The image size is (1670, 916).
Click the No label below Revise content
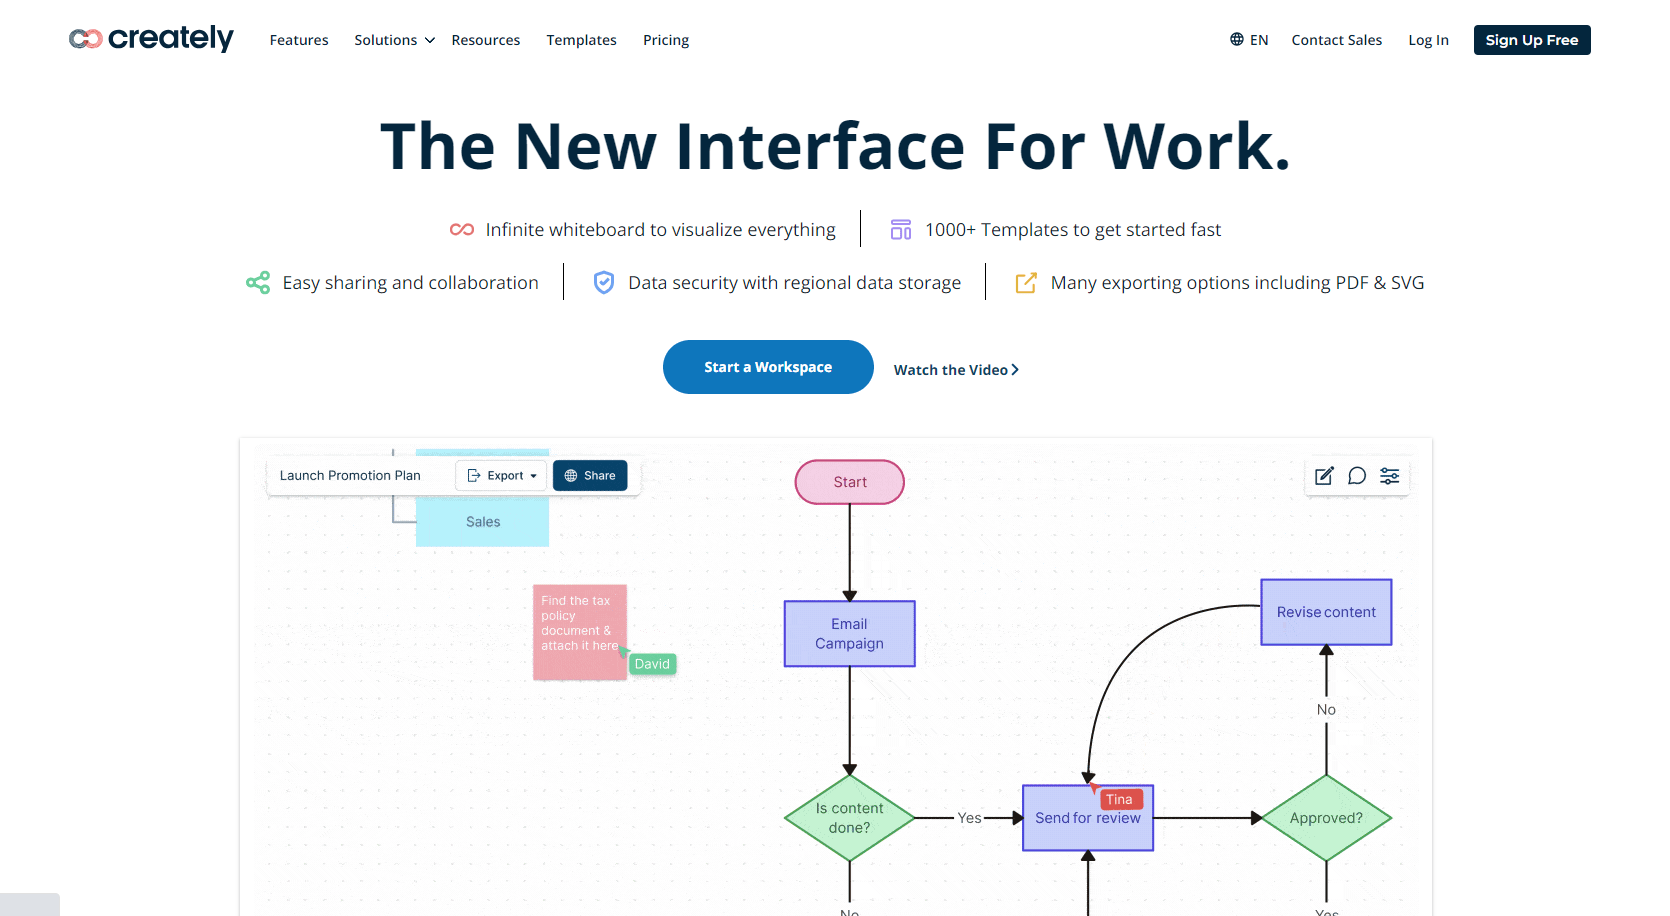1326,710
